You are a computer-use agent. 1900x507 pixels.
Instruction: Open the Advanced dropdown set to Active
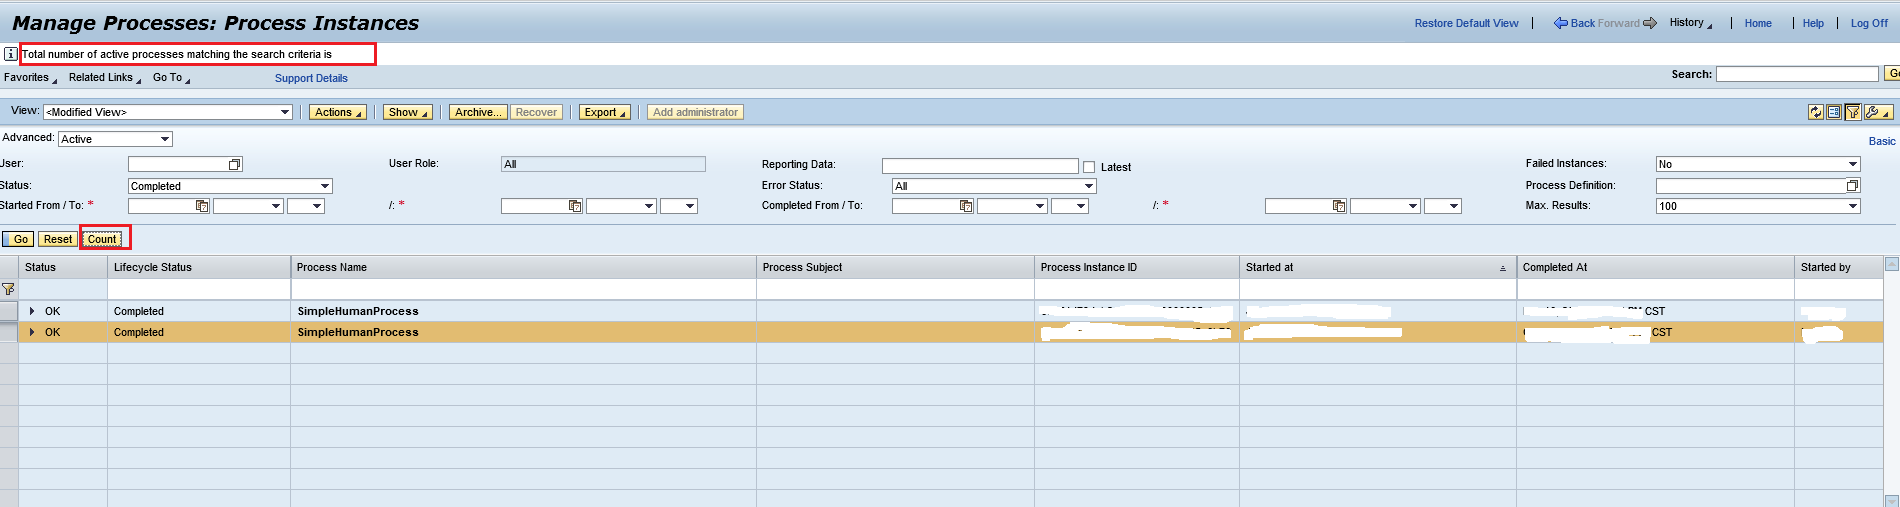point(115,139)
